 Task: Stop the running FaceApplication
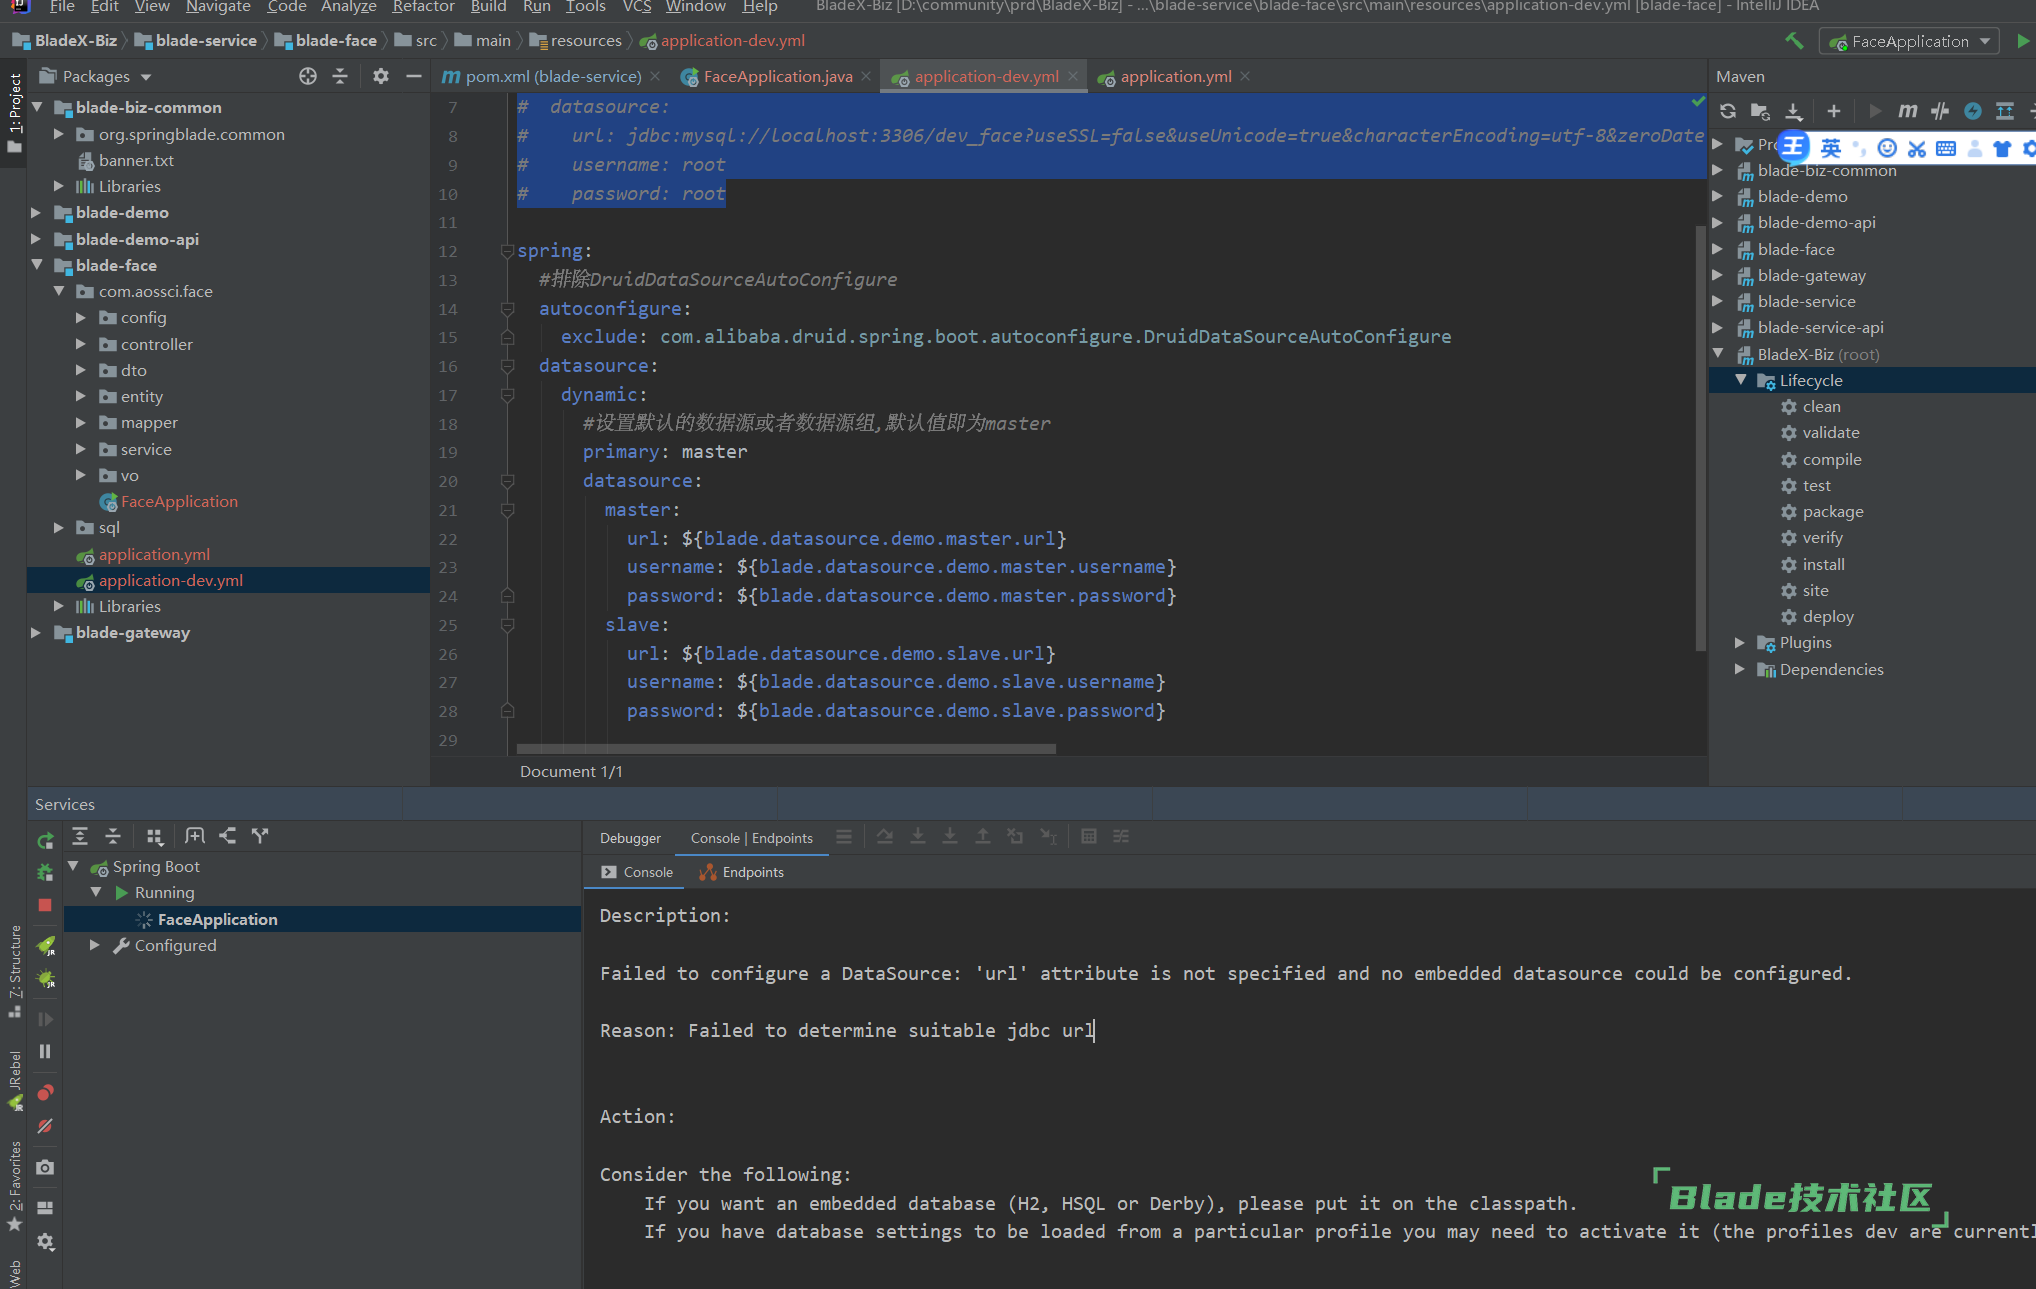coord(45,905)
